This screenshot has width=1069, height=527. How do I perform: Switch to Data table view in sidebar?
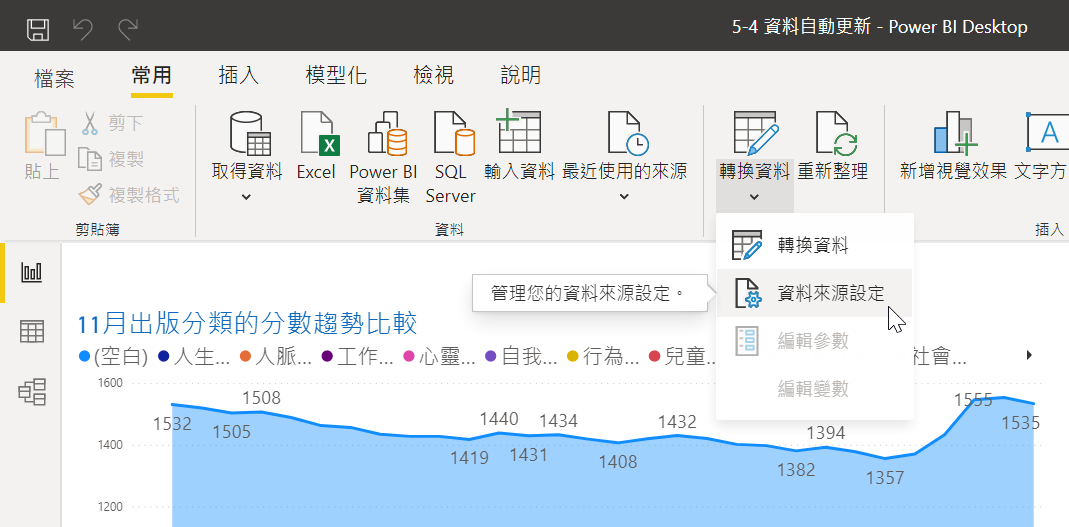coord(32,332)
